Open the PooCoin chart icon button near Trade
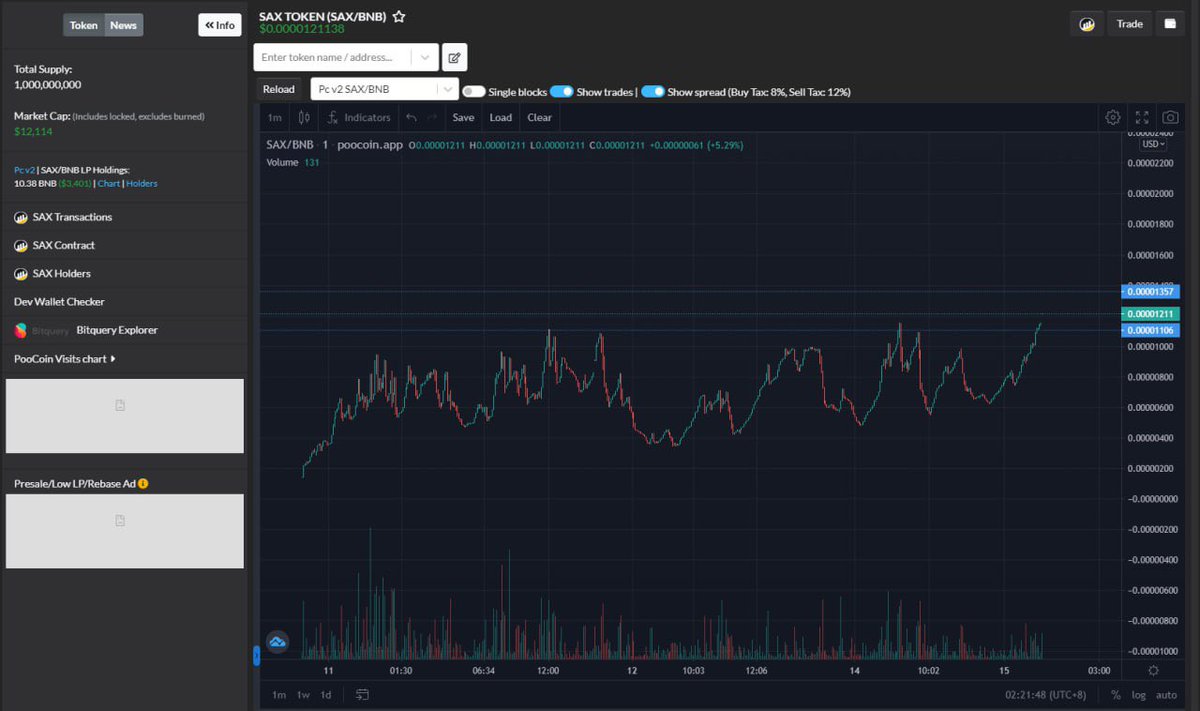 (1086, 24)
